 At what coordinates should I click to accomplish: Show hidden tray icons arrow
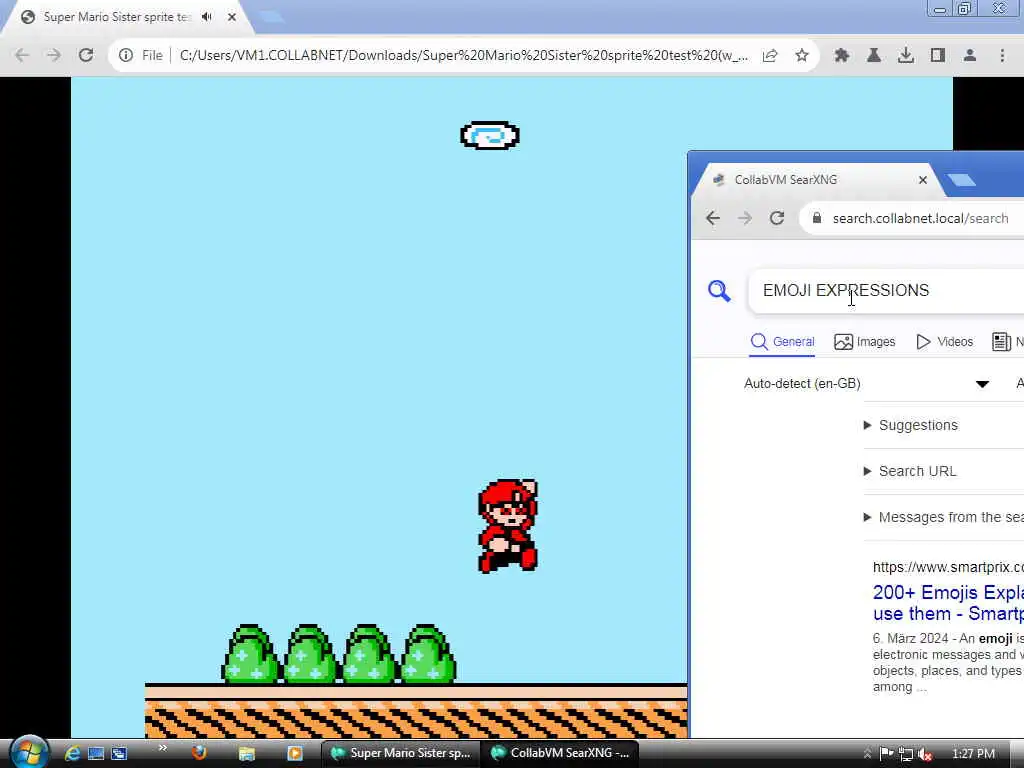pyautogui.click(x=867, y=754)
